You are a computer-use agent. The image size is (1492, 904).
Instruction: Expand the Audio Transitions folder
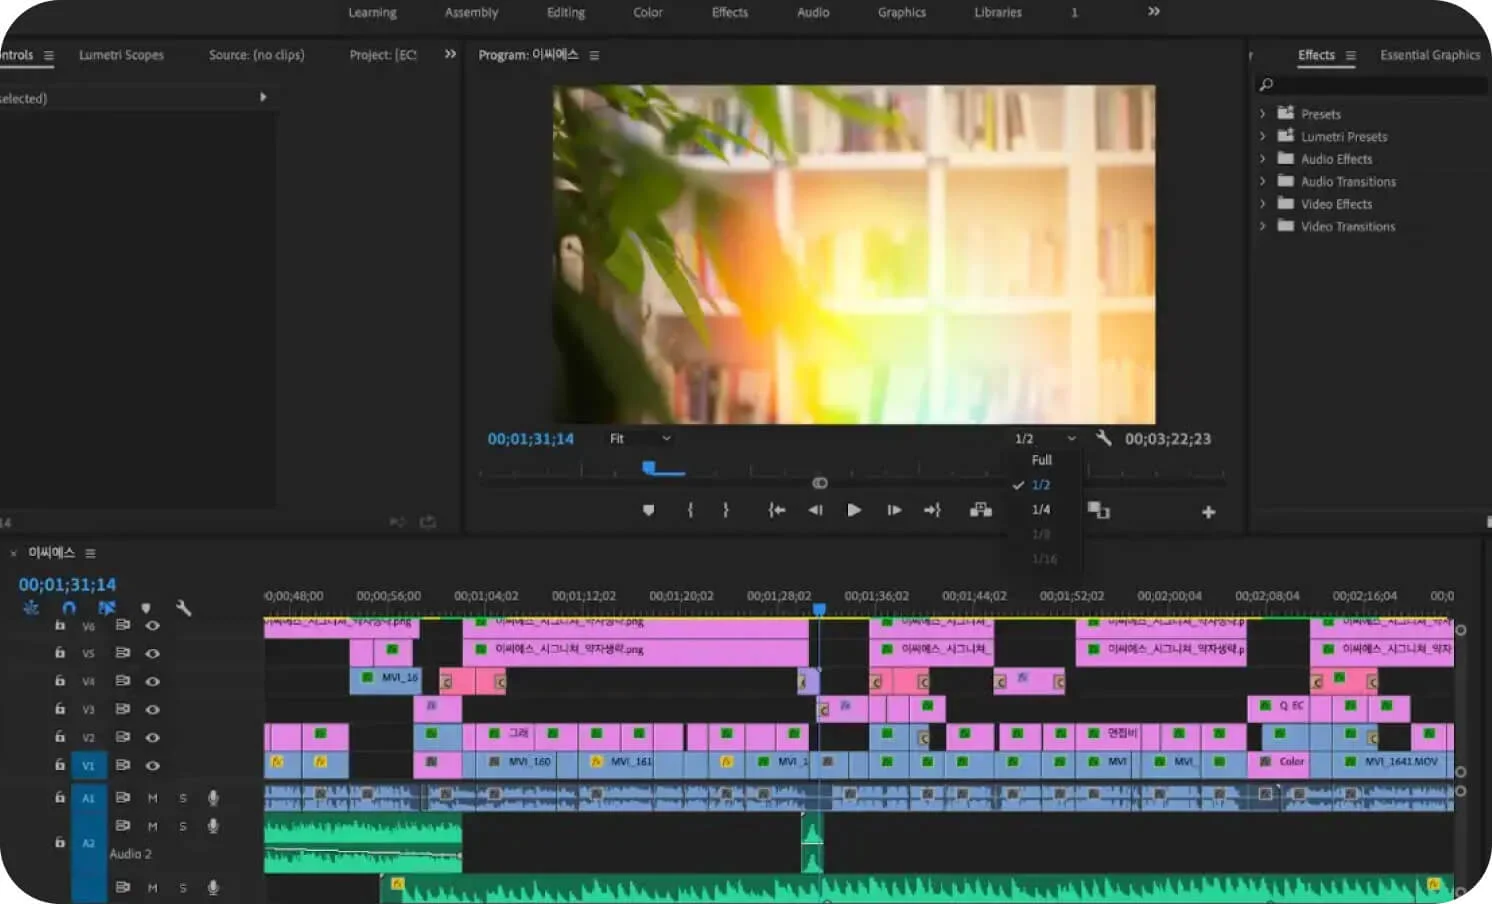tap(1263, 181)
